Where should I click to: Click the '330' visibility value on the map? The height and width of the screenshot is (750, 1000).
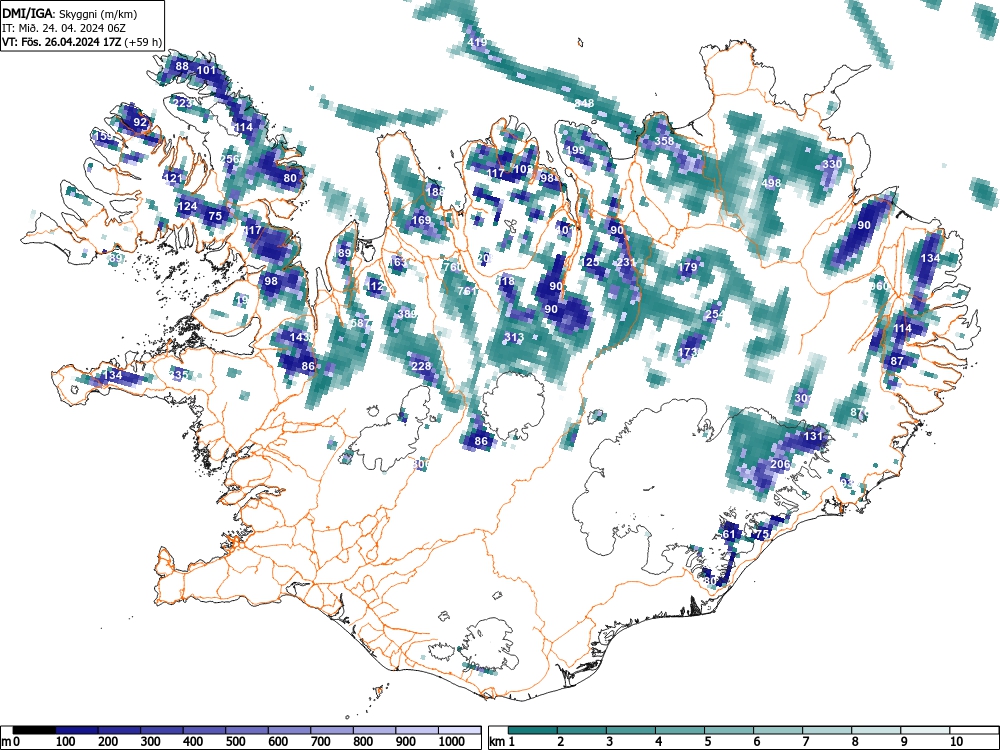pyautogui.click(x=832, y=164)
